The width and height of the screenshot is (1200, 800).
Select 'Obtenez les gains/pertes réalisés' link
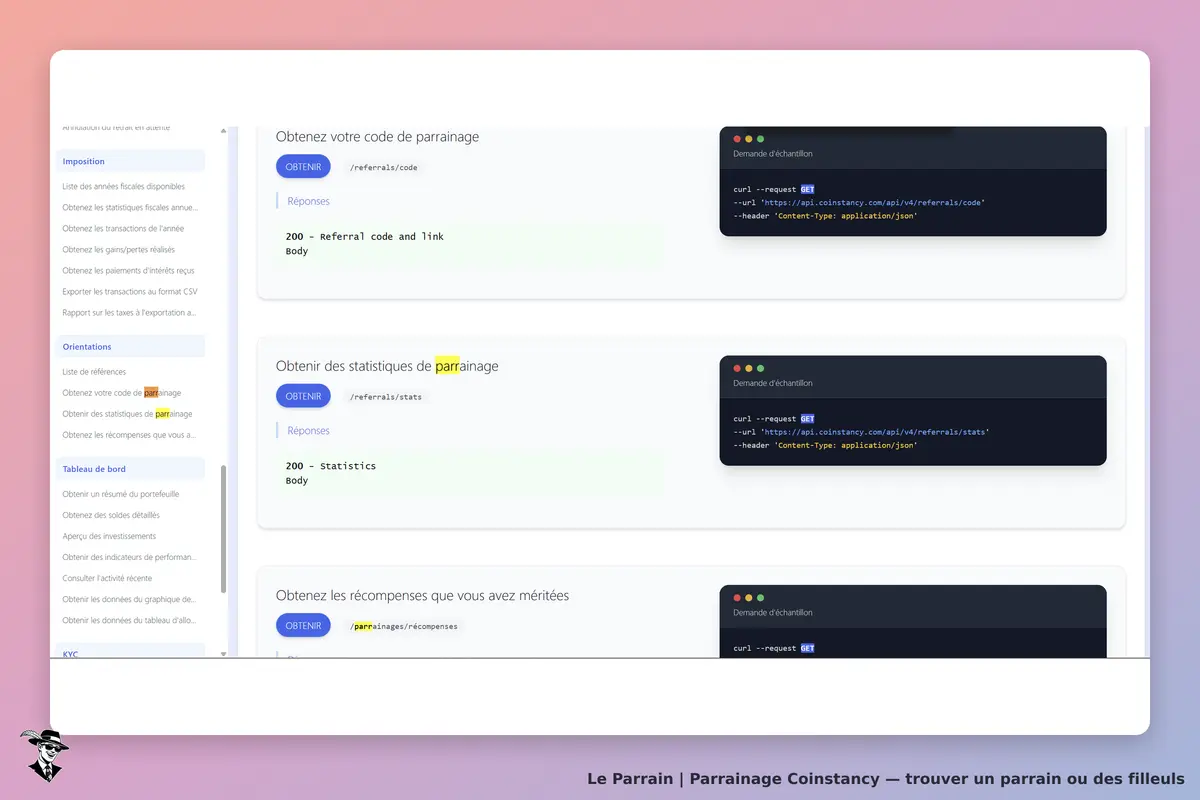(x=119, y=250)
